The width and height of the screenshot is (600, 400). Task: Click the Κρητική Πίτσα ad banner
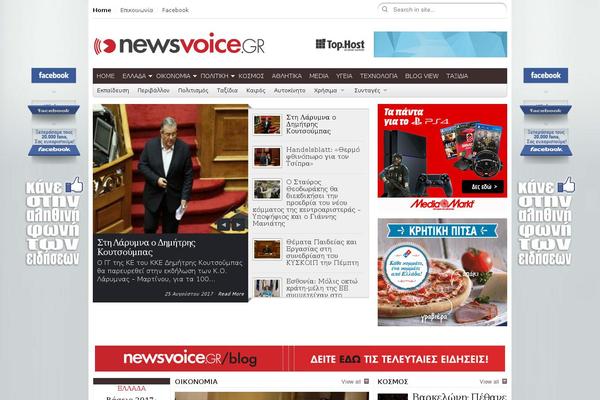coord(442,272)
